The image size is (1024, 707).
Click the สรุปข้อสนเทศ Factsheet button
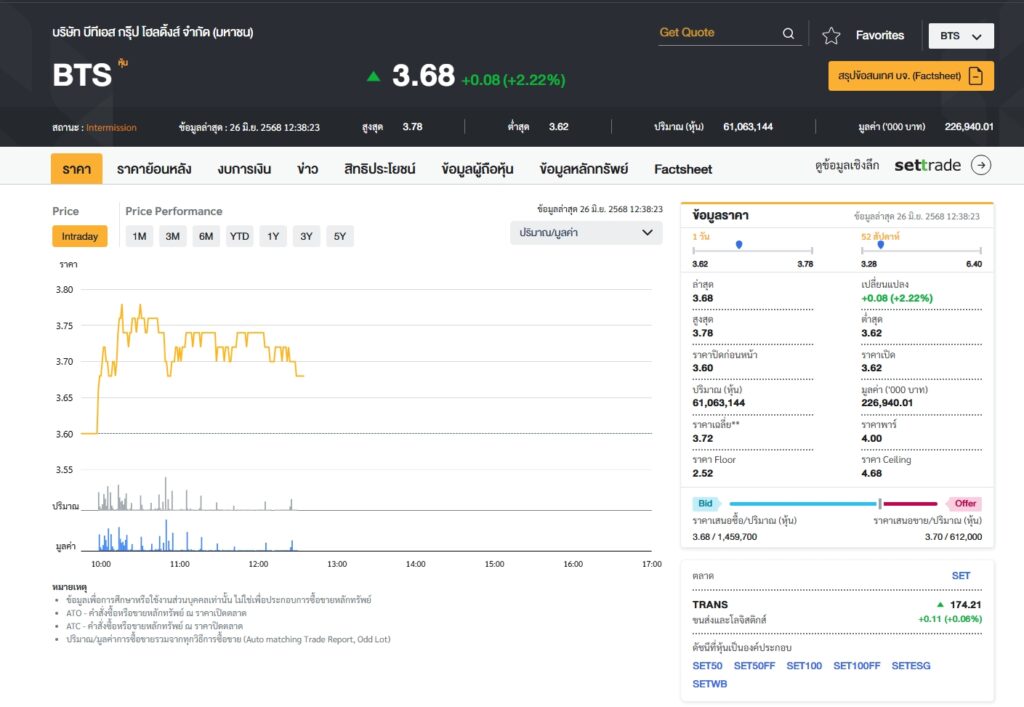911,76
